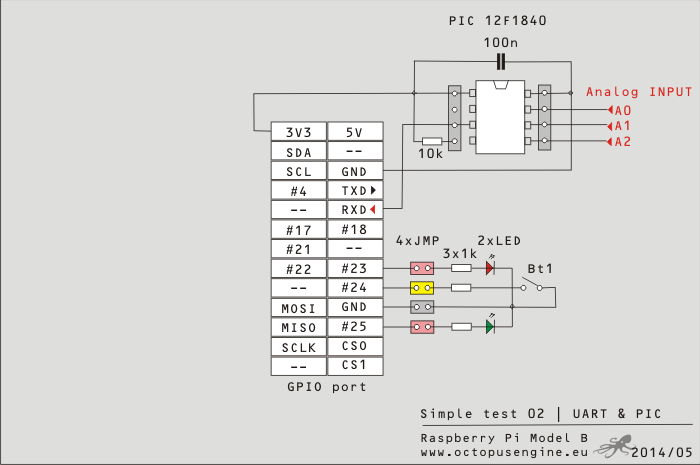The width and height of the screenshot is (700, 465).
Task: Select the MISO pin cell
Action: [x=299, y=327]
